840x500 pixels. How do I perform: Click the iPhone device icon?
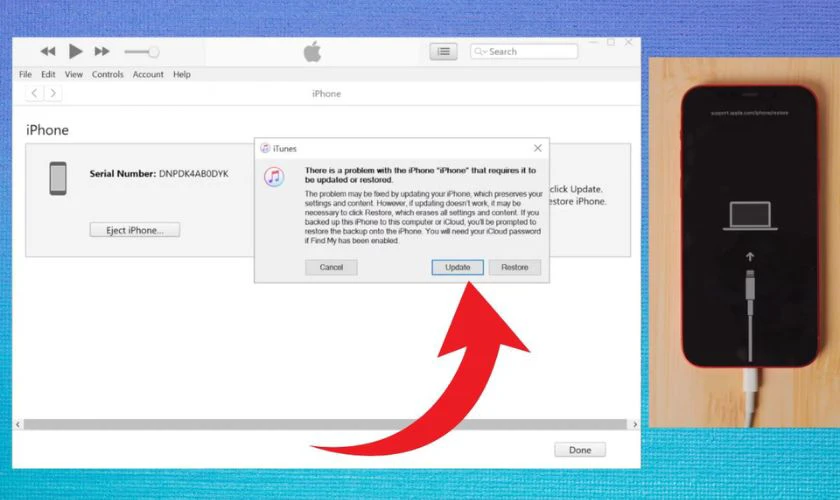58,178
